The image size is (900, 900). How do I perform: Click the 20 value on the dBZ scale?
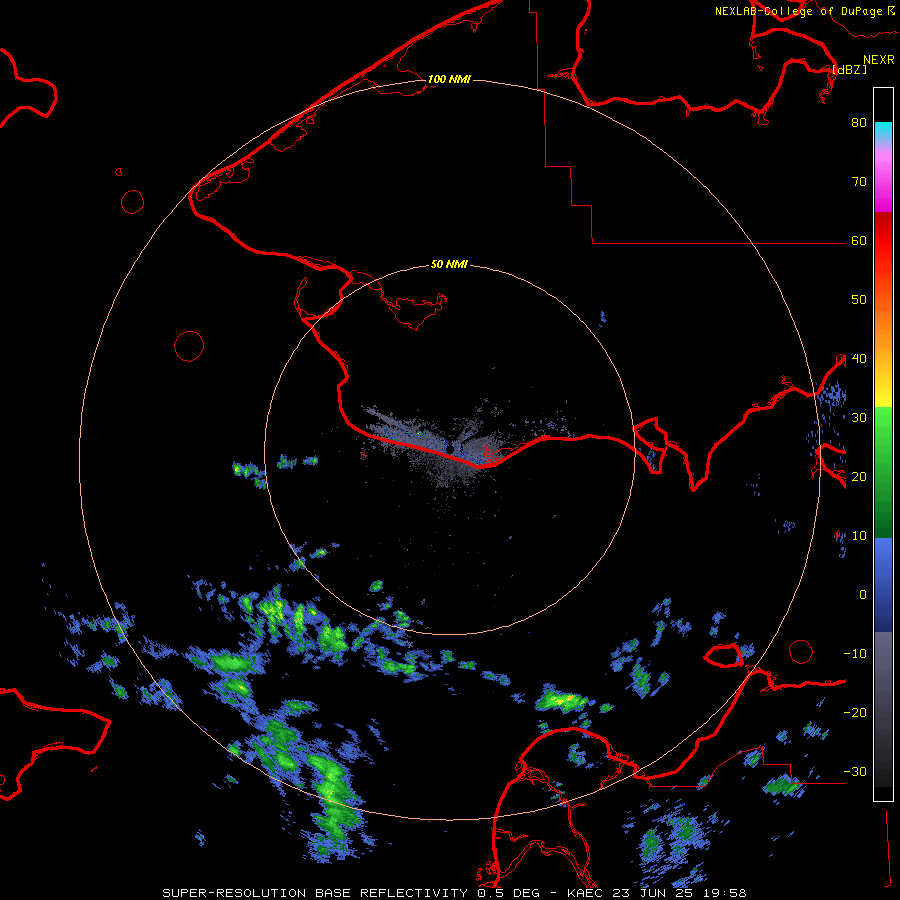tap(859, 477)
